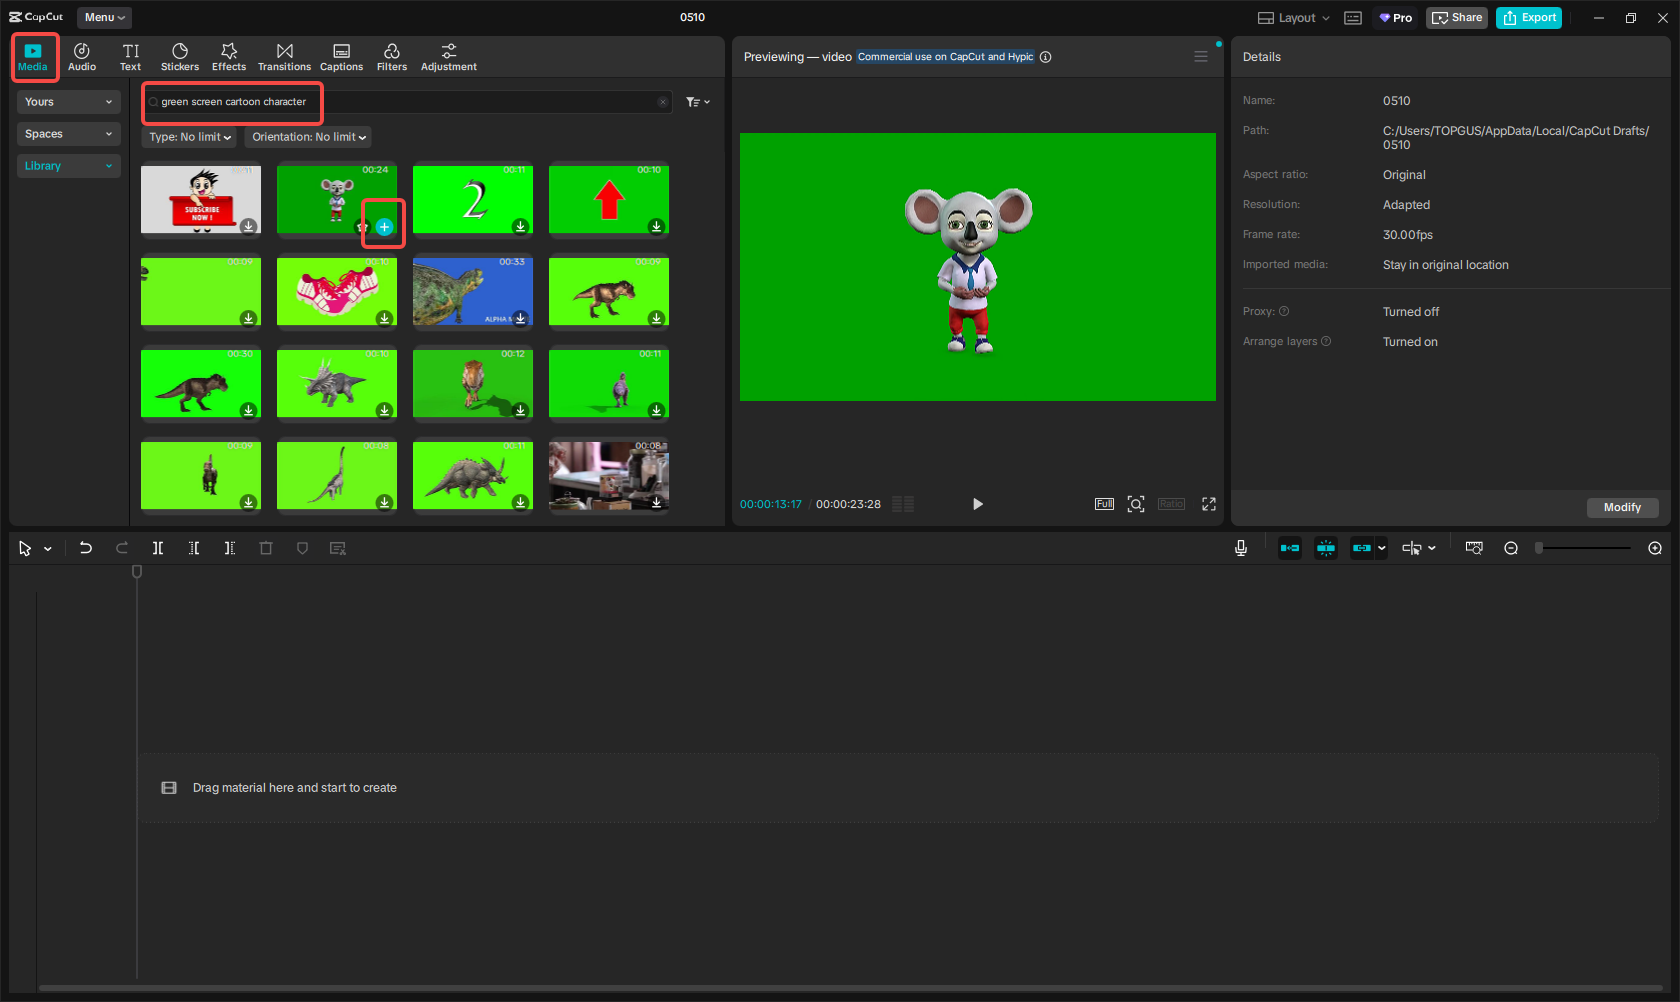The width and height of the screenshot is (1680, 1002).
Task: Switch to the Text panel tab
Action: coord(130,56)
